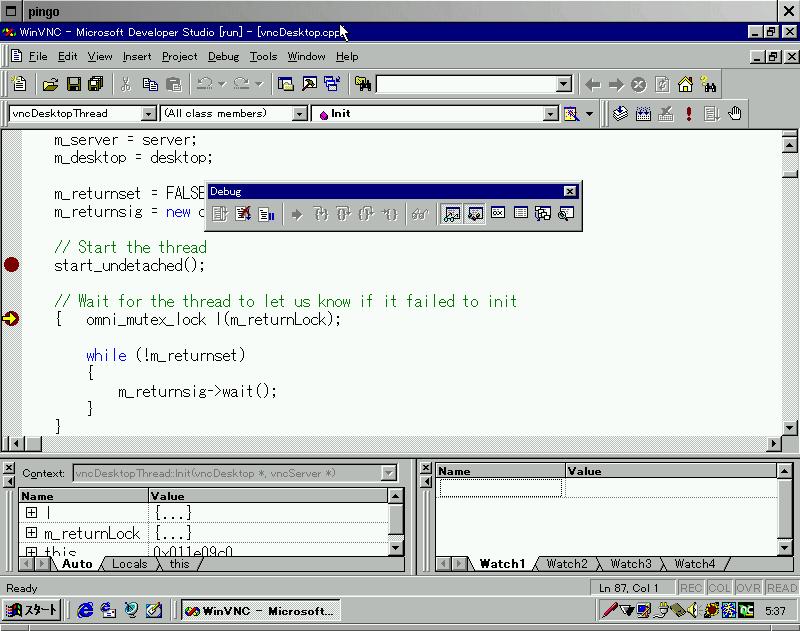Open the Context dropdown in Variables pane

pyautogui.click(x=389, y=473)
